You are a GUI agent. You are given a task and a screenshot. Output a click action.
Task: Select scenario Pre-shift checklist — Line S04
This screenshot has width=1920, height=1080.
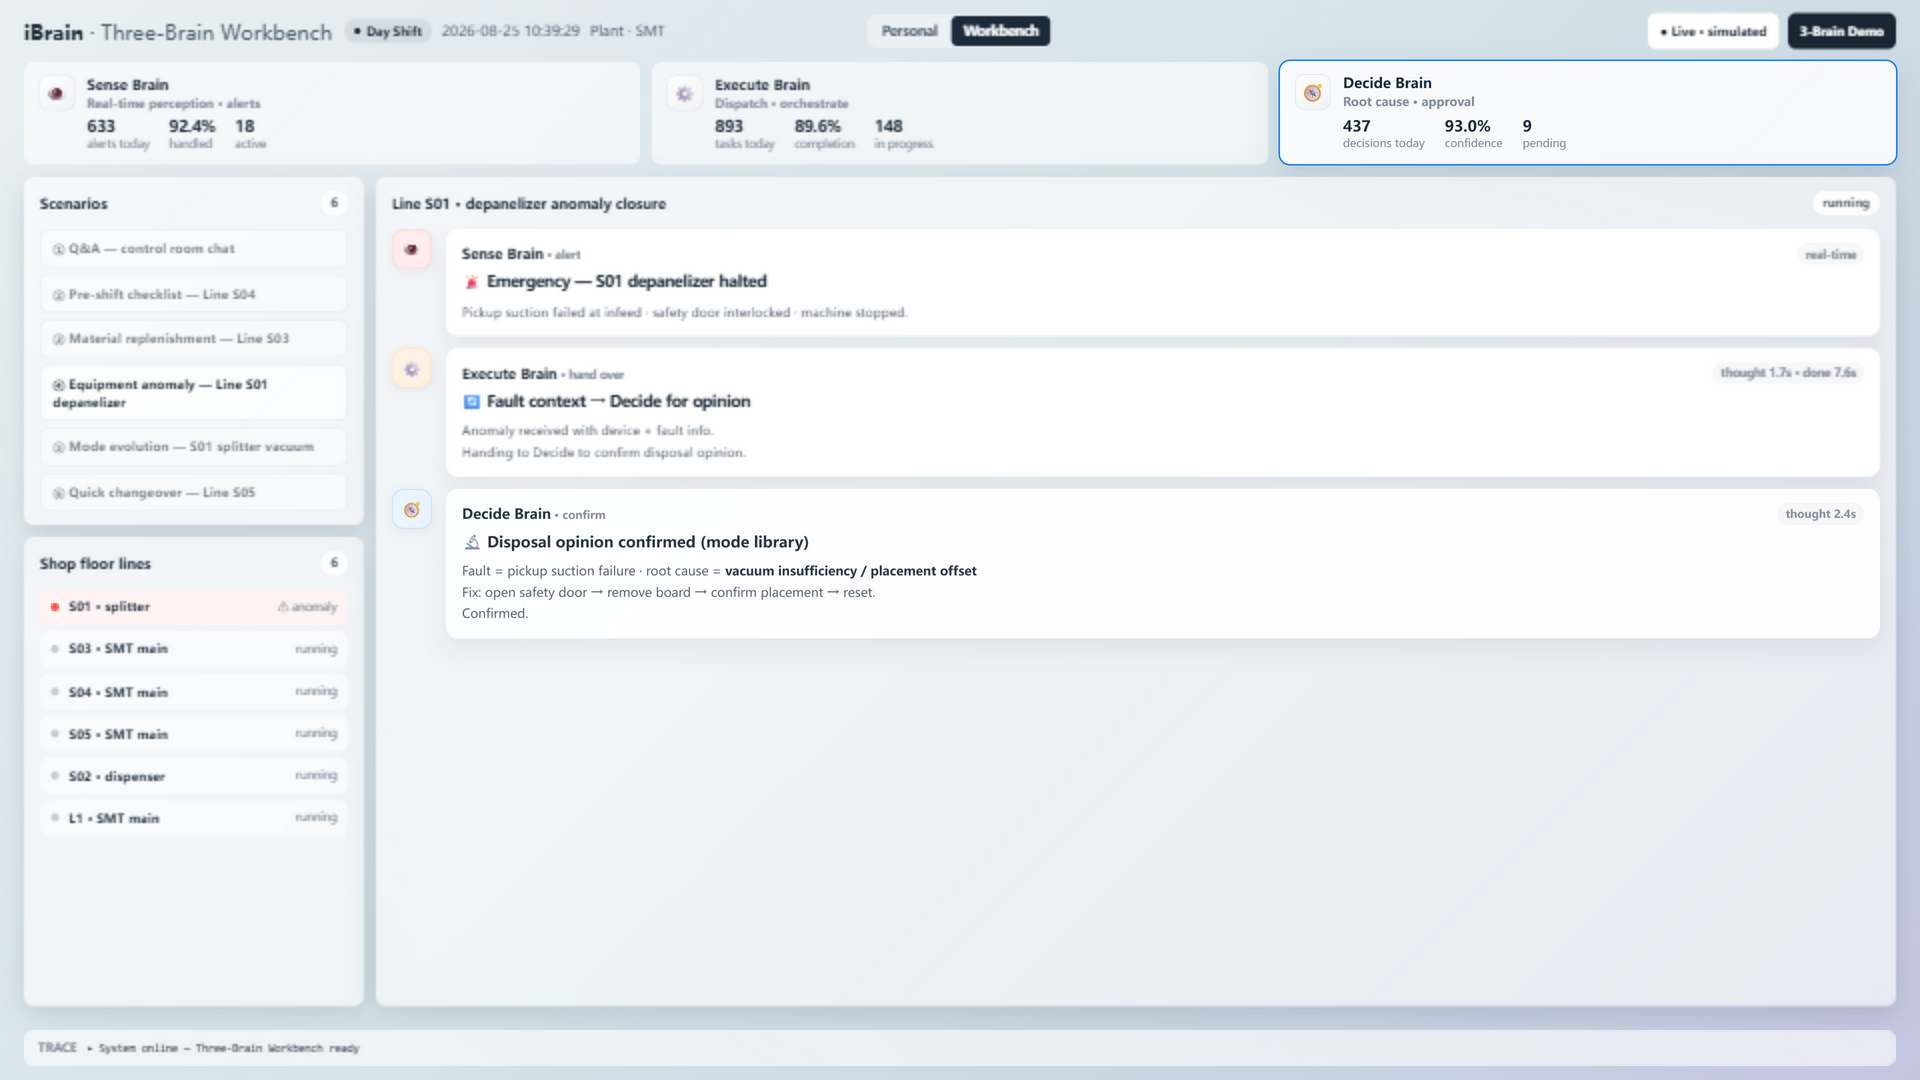point(193,294)
